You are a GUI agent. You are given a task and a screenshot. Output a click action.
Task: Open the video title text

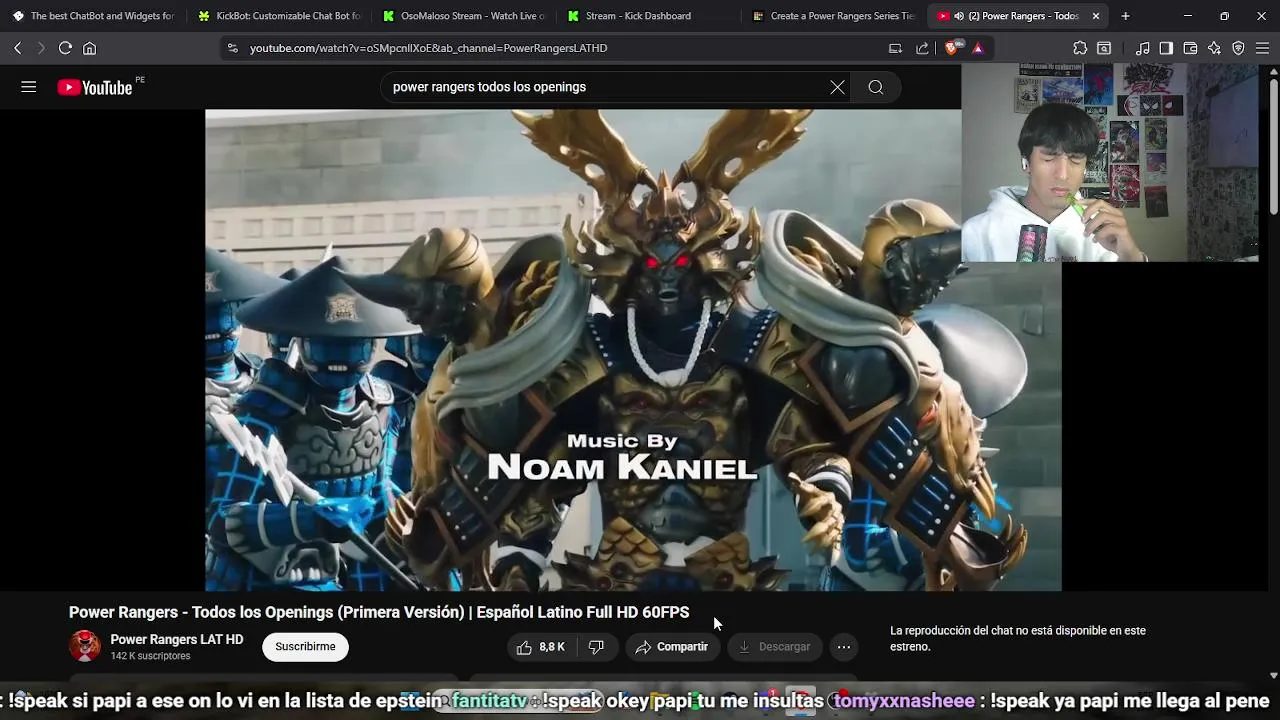(x=379, y=612)
